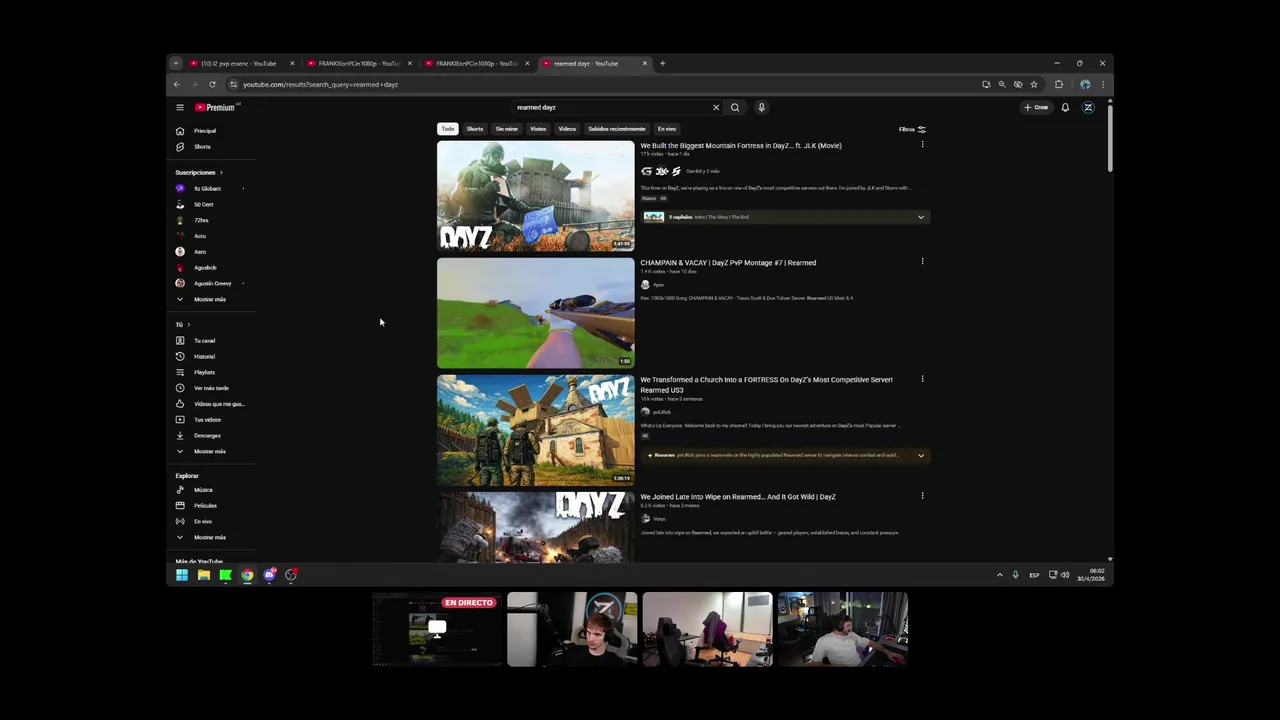Open Discord from the taskbar
1280x720 pixels.
(x=269, y=575)
